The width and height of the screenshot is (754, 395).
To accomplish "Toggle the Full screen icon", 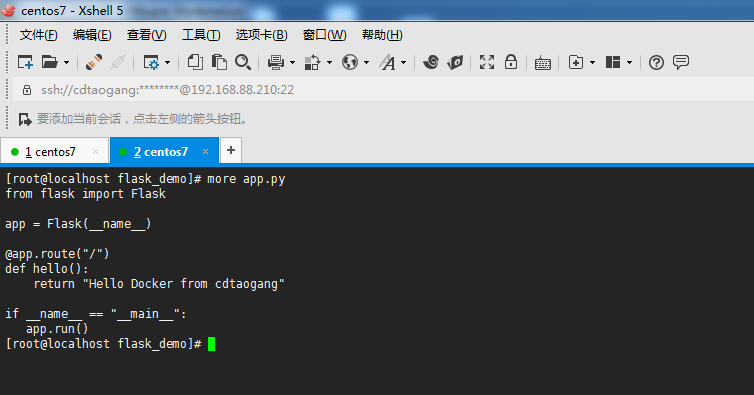I will [x=487, y=62].
